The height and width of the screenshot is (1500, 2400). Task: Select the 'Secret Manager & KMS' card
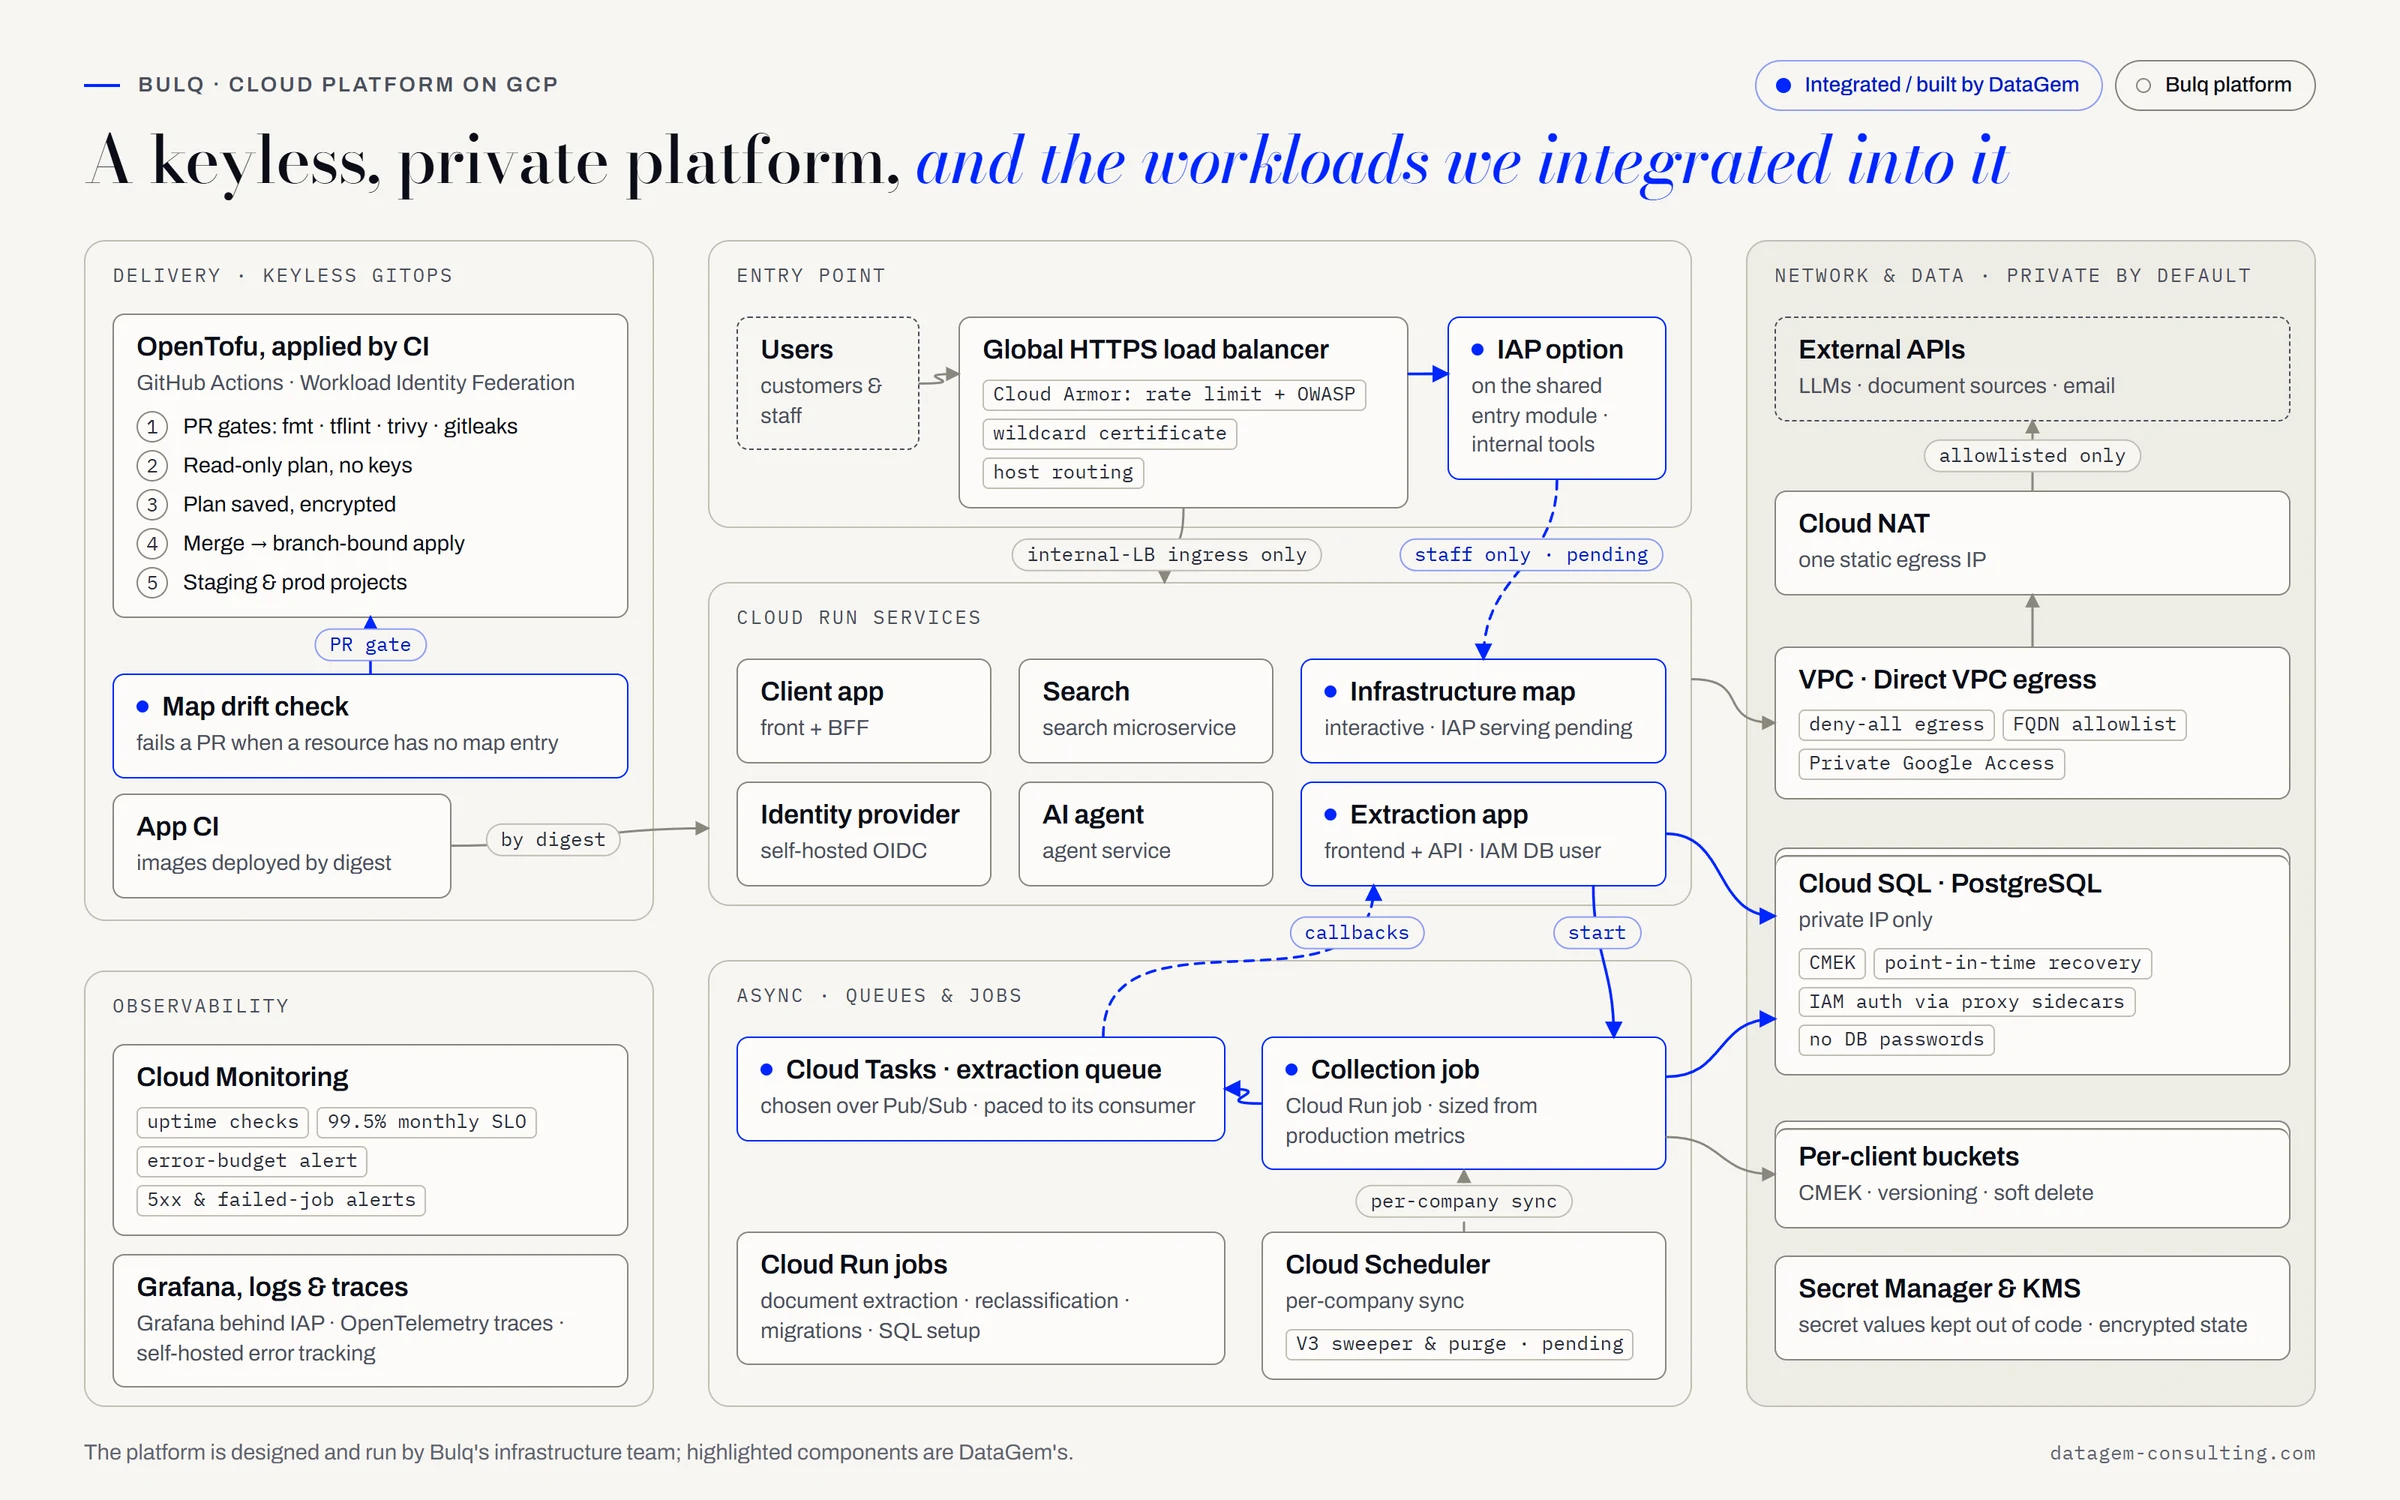(2032, 1308)
